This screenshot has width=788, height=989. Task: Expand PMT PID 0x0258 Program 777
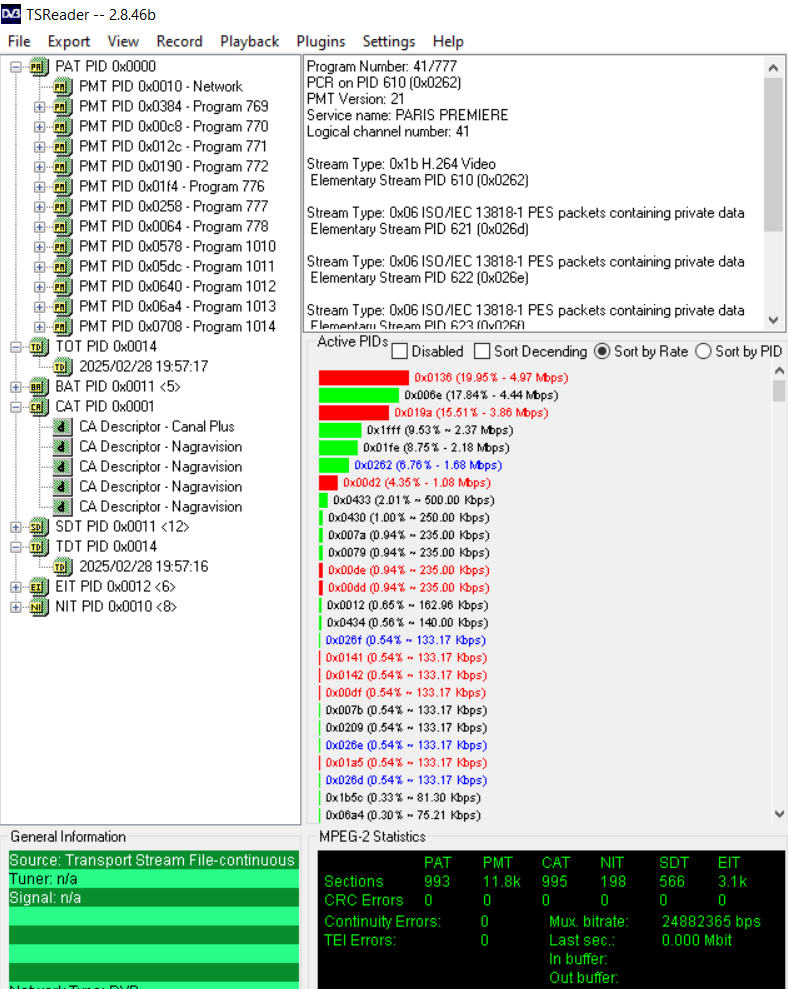[x=39, y=207]
